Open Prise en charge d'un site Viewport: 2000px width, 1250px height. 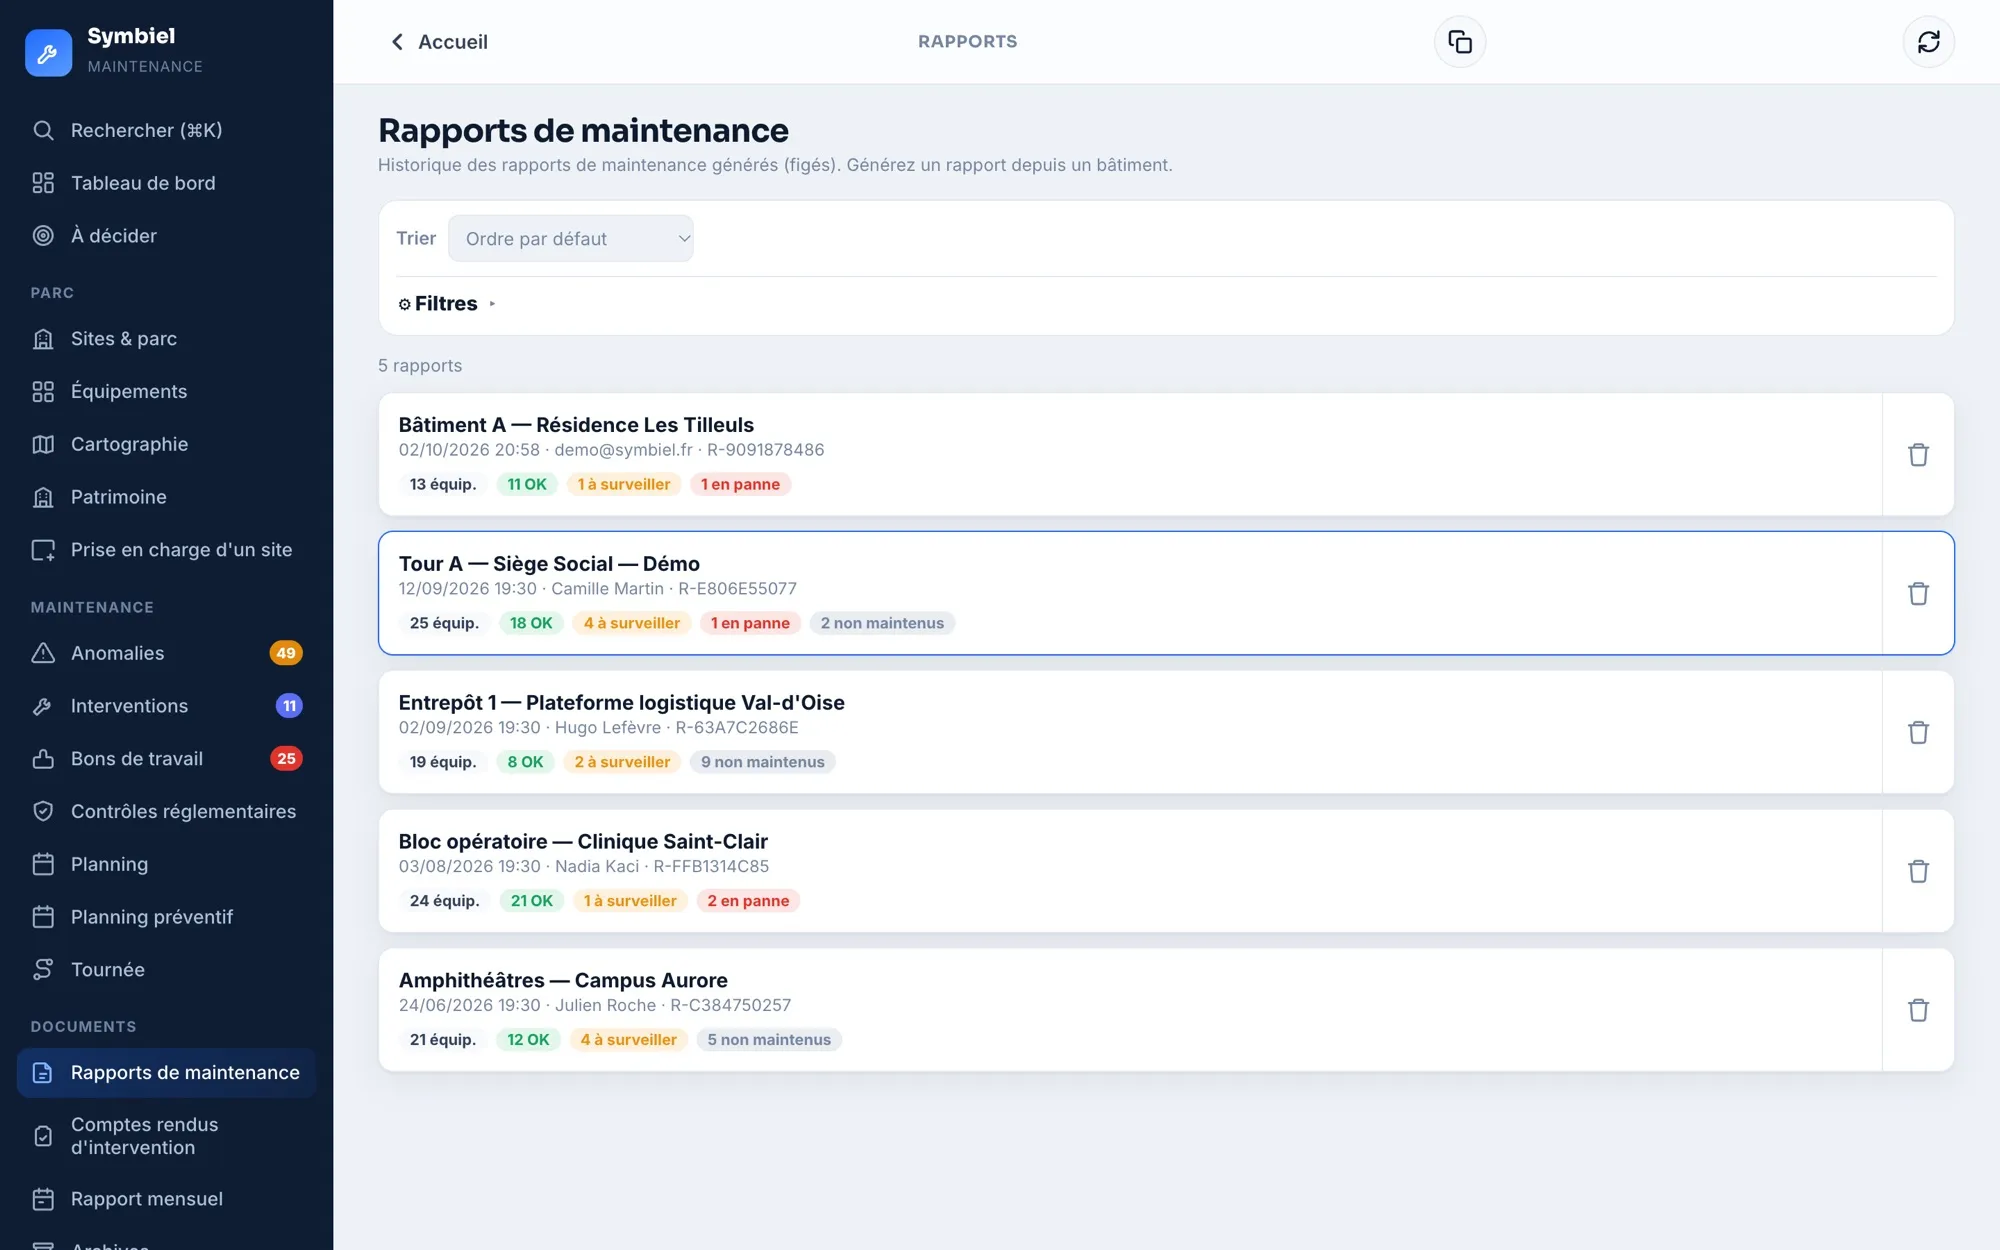pyautogui.click(x=166, y=550)
